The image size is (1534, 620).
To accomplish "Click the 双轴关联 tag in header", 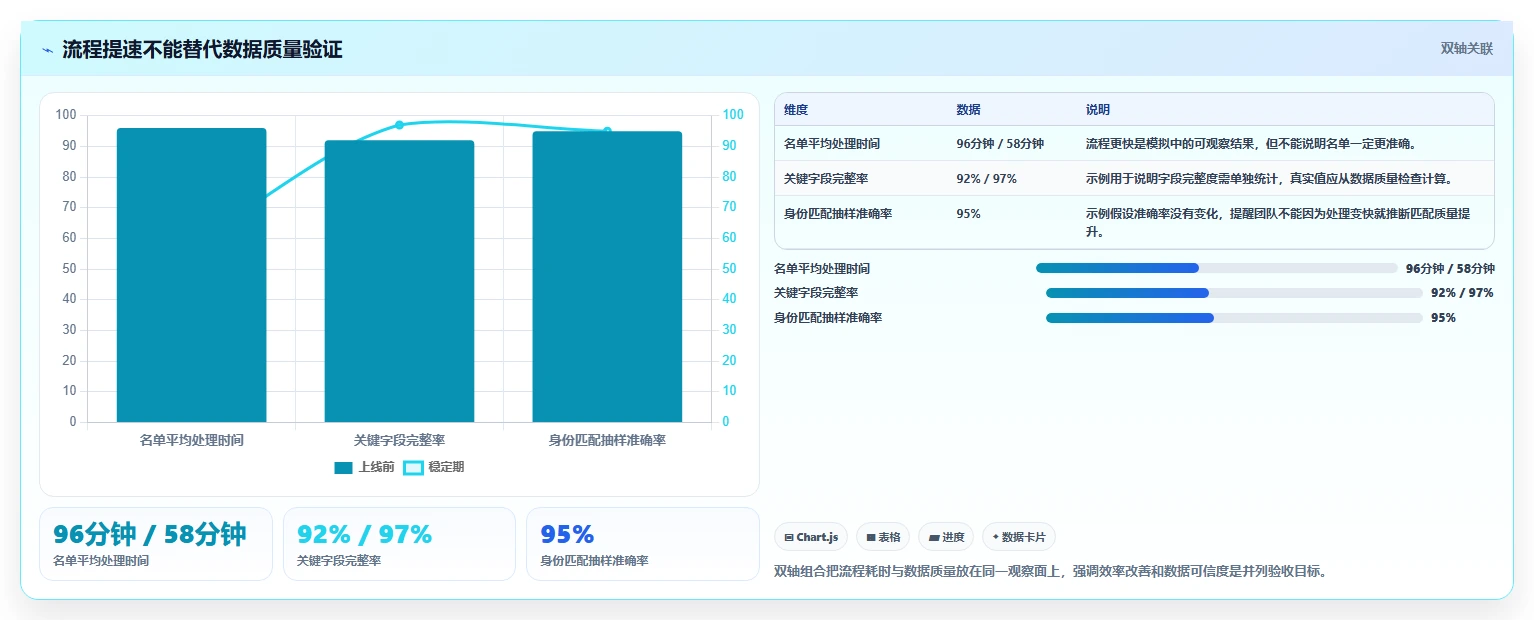I will [1467, 48].
